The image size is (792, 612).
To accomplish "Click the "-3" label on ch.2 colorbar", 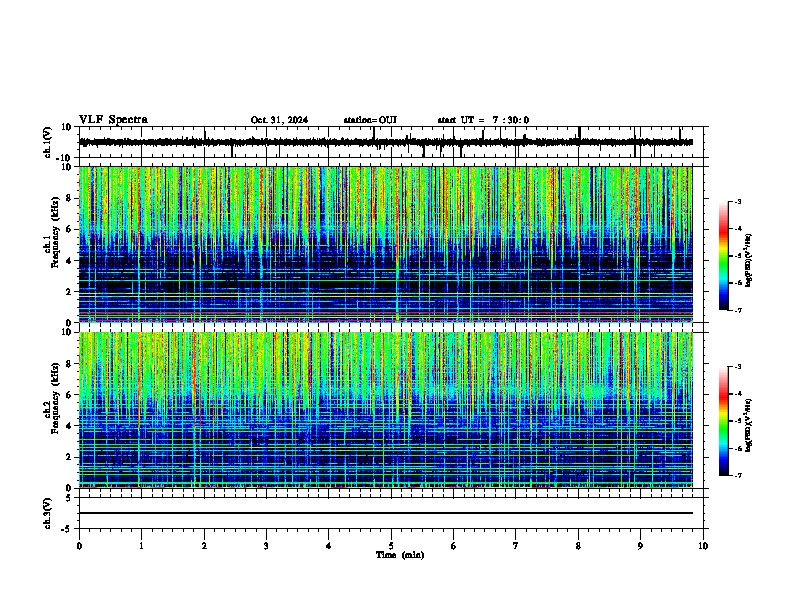I will (737, 367).
